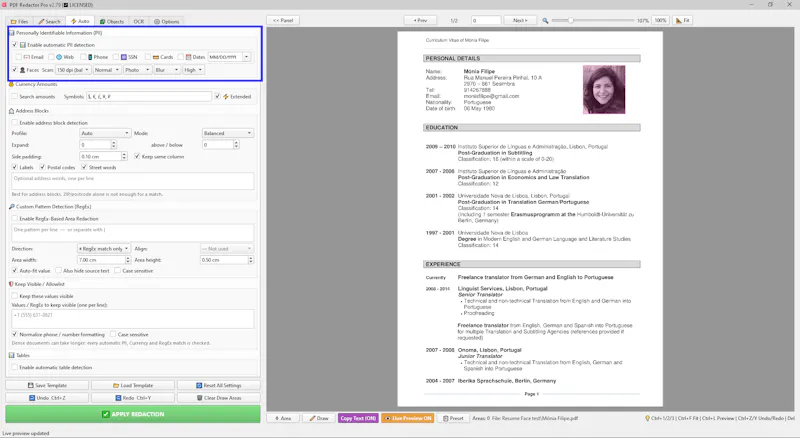Screen dimensions: 800x438
Task: Switch to the OCR tab
Action: [x=139, y=21]
